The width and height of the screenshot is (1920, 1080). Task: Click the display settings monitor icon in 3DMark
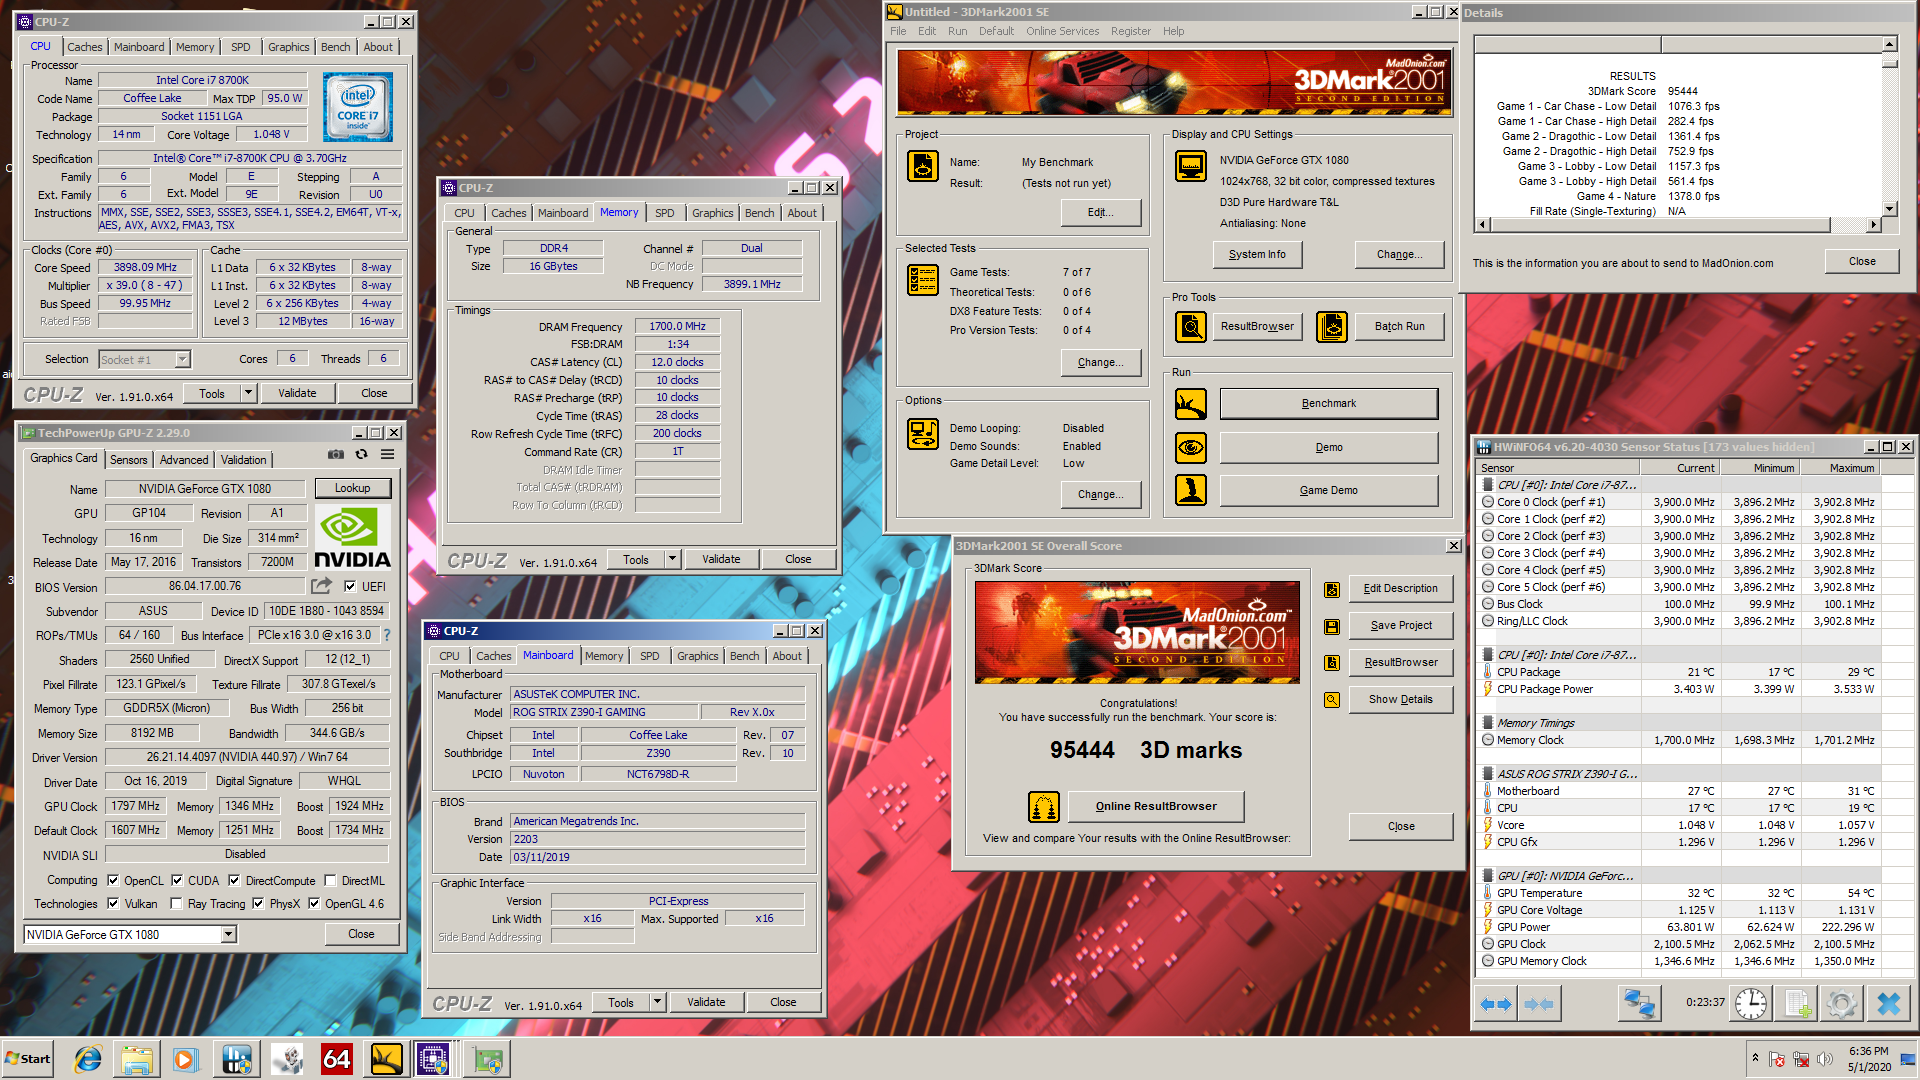pos(1191,166)
